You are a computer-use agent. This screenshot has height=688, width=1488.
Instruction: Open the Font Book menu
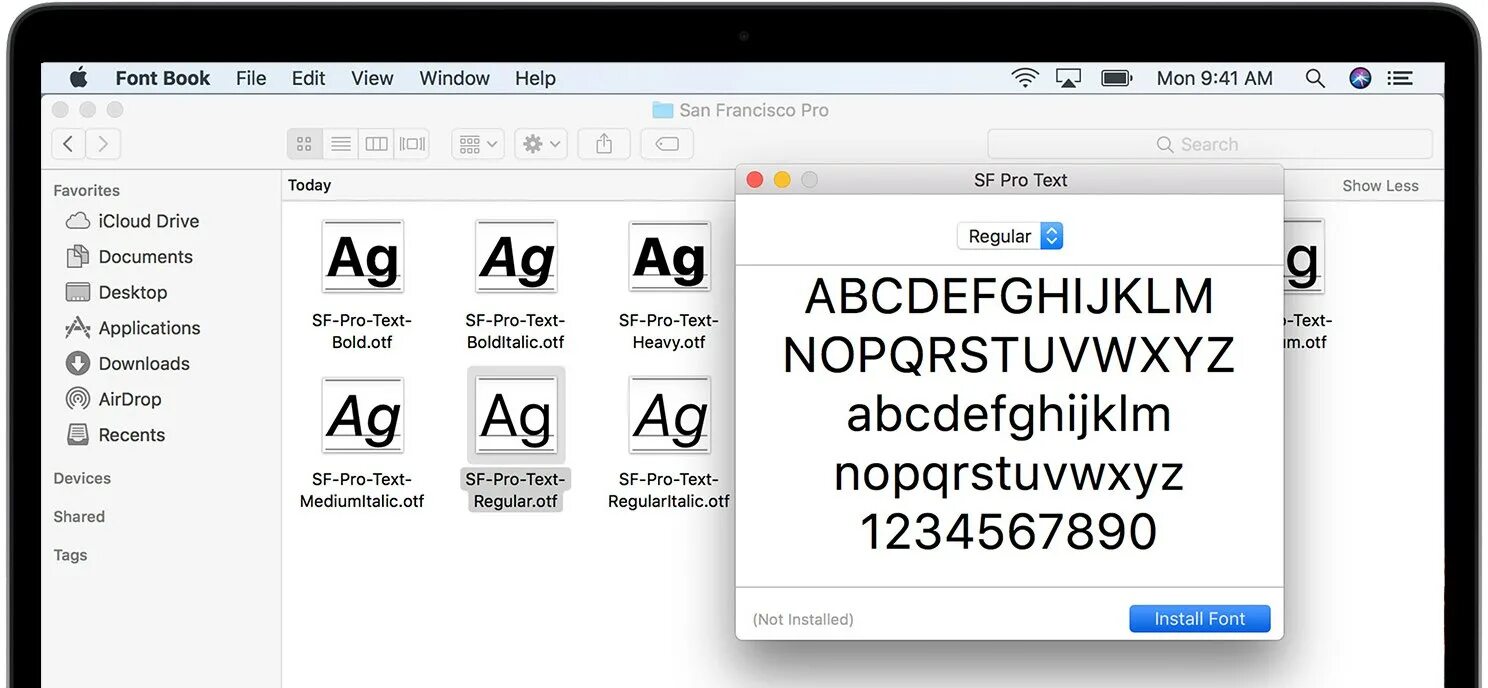click(x=163, y=78)
